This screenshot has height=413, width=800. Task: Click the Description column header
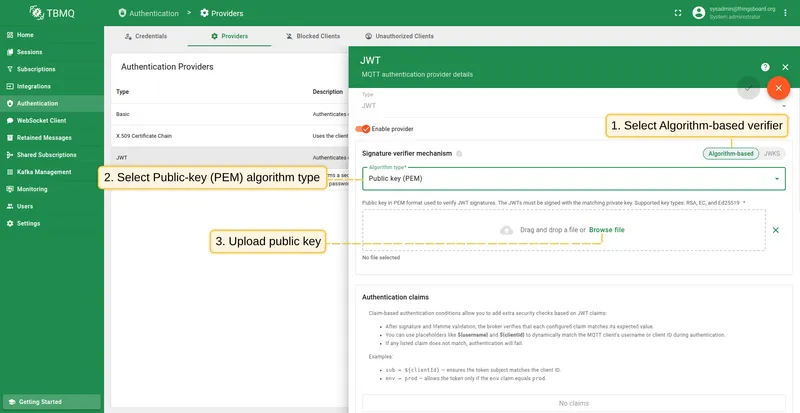click(x=328, y=92)
